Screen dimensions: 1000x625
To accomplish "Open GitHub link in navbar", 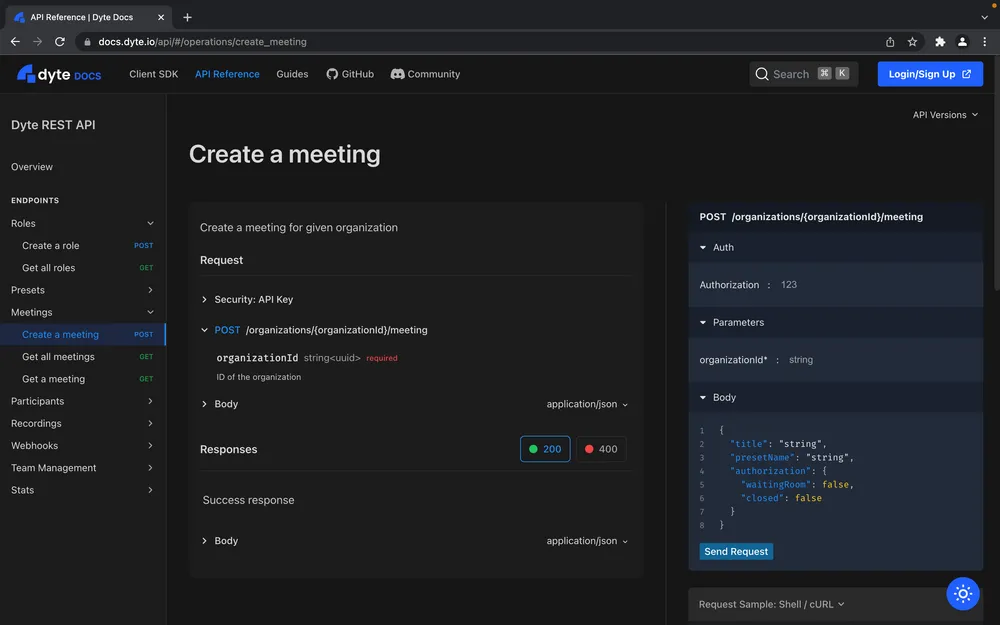I will (x=350, y=74).
